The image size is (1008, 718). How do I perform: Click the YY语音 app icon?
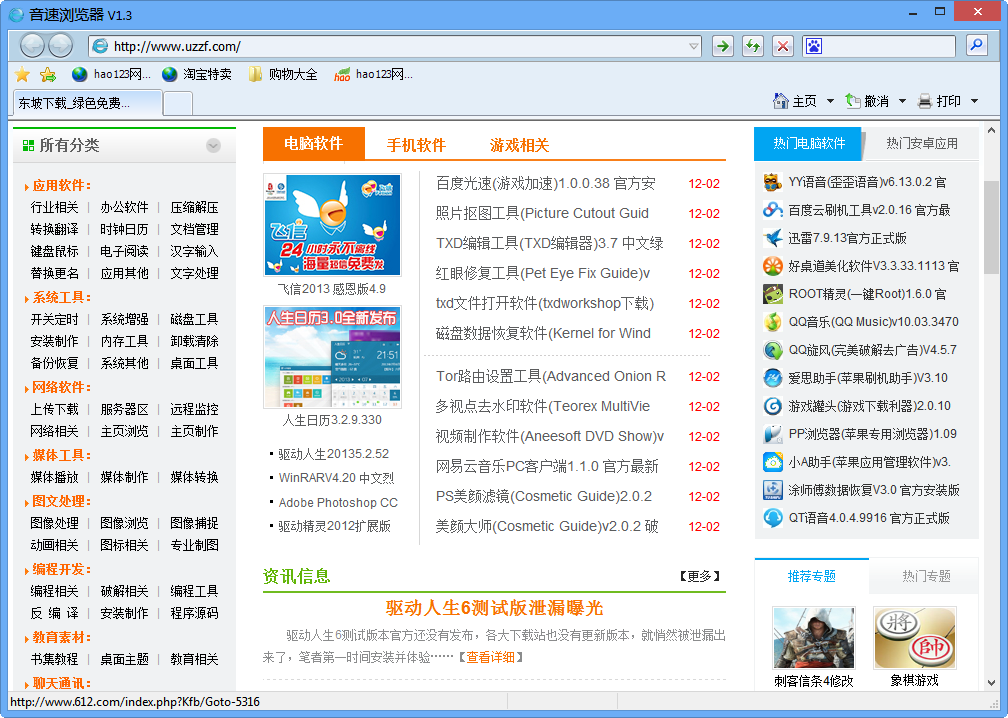[773, 182]
